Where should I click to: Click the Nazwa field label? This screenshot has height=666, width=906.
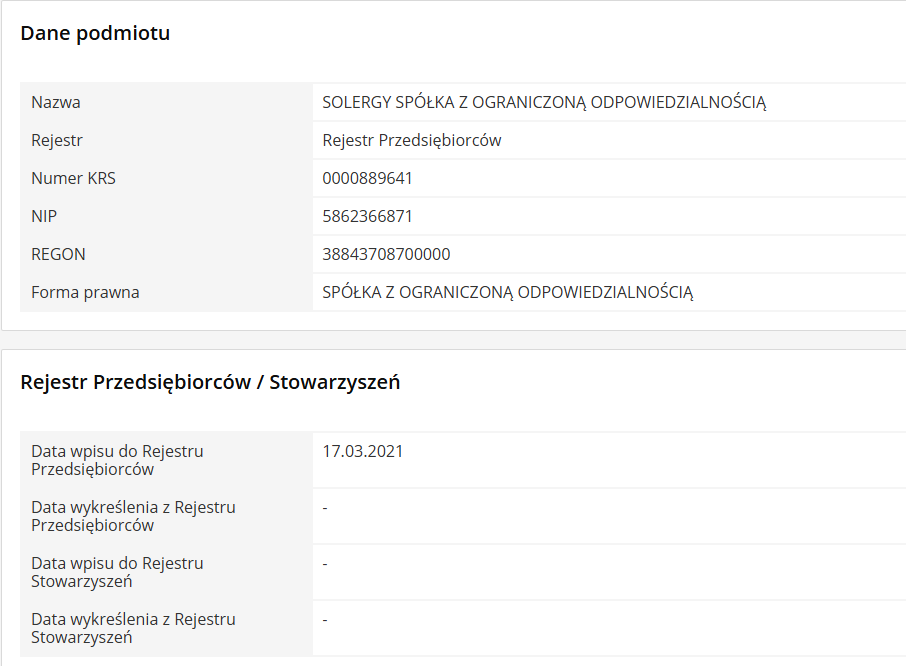(x=56, y=102)
